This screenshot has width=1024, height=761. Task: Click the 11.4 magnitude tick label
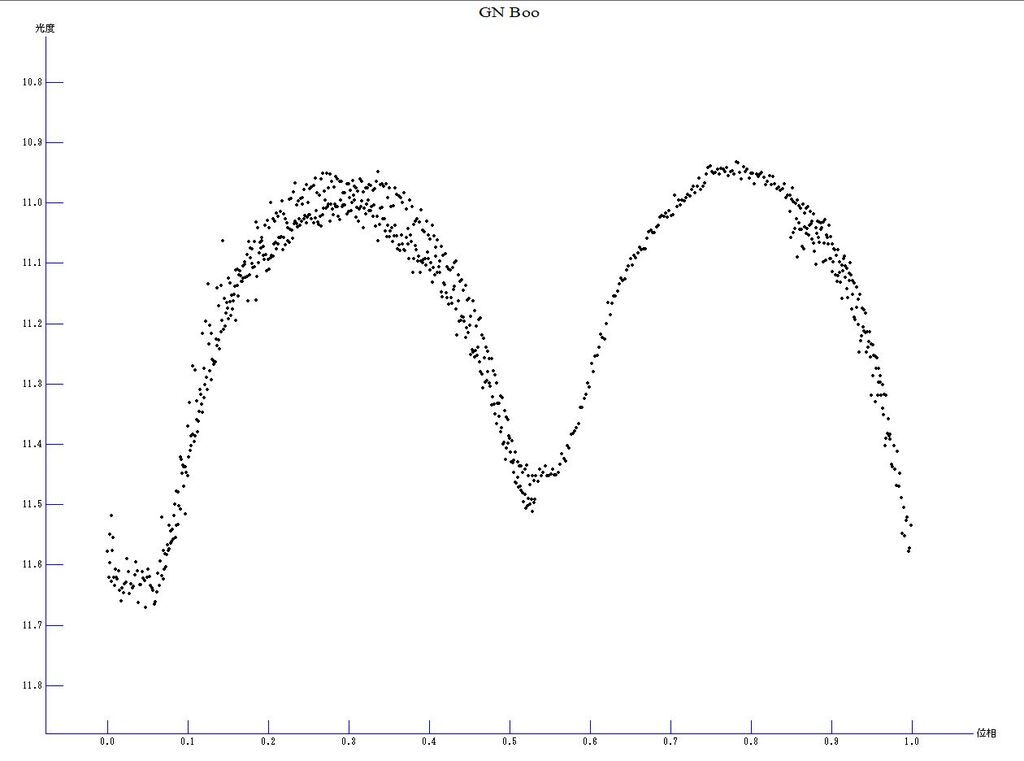tap(32, 444)
